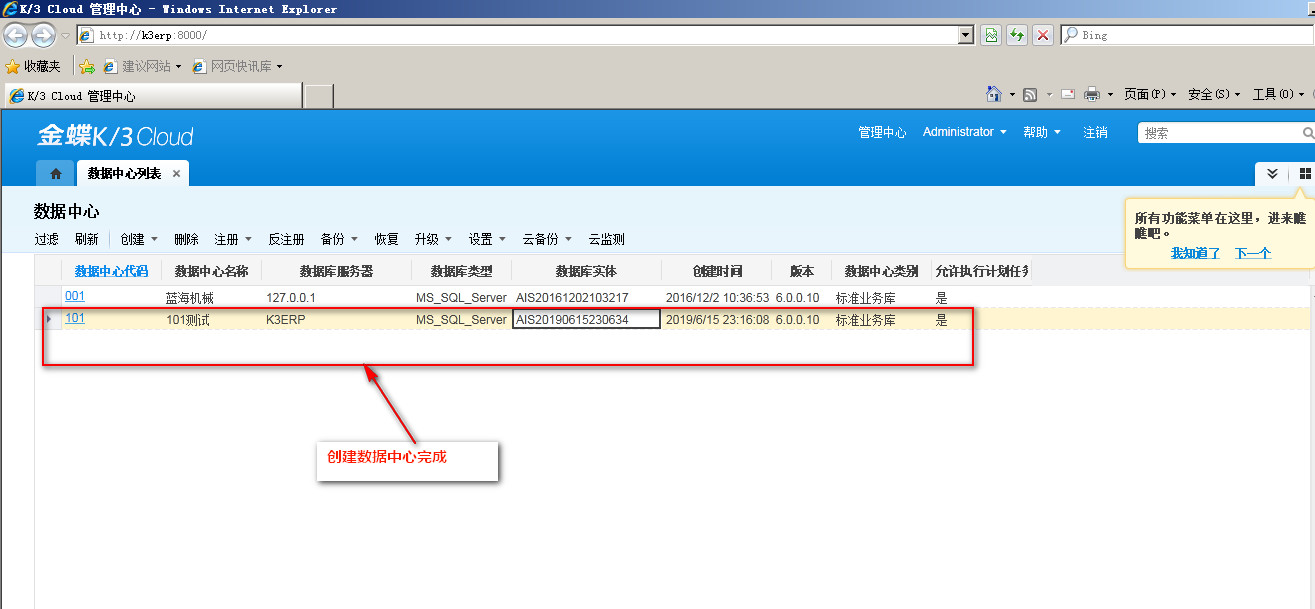Click the IE forward arrow button
The height and width of the screenshot is (609, 1315).
[x=44, y=36]
